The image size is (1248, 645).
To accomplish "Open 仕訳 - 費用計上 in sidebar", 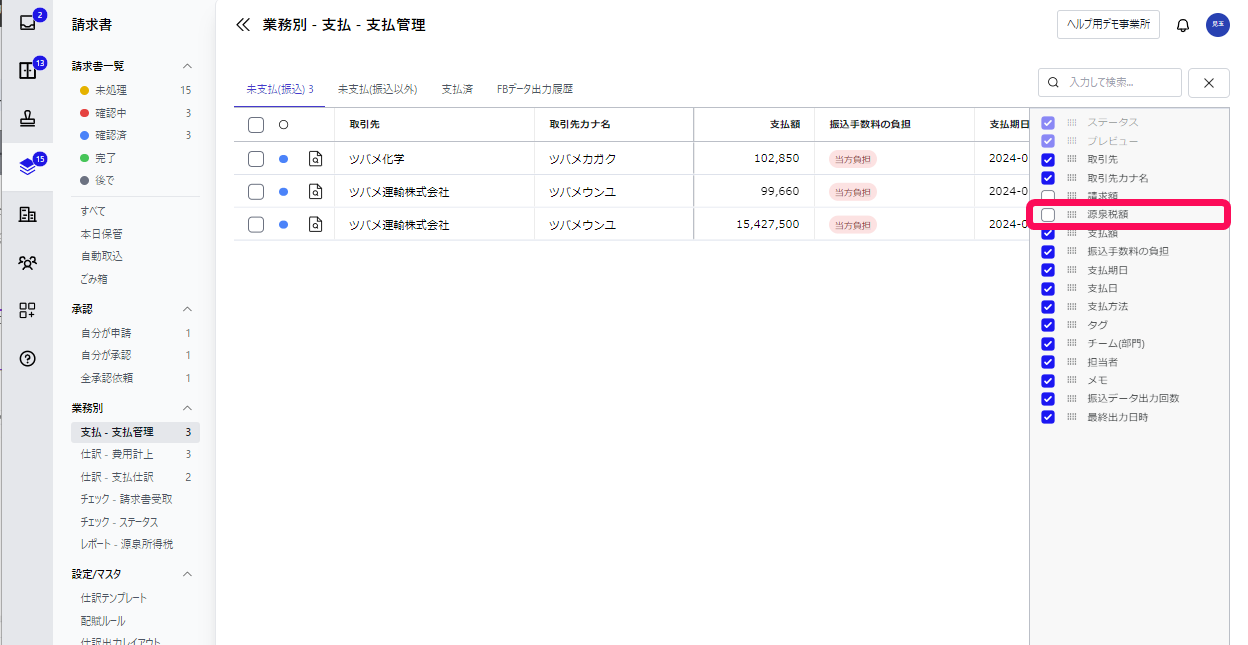I will click(x=135, y=454).
